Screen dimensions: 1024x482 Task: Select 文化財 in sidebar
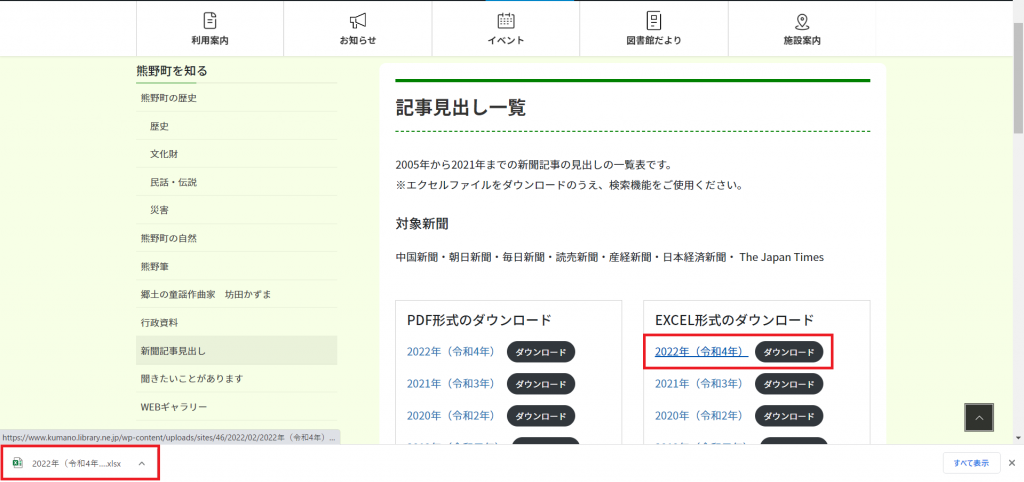164,154
